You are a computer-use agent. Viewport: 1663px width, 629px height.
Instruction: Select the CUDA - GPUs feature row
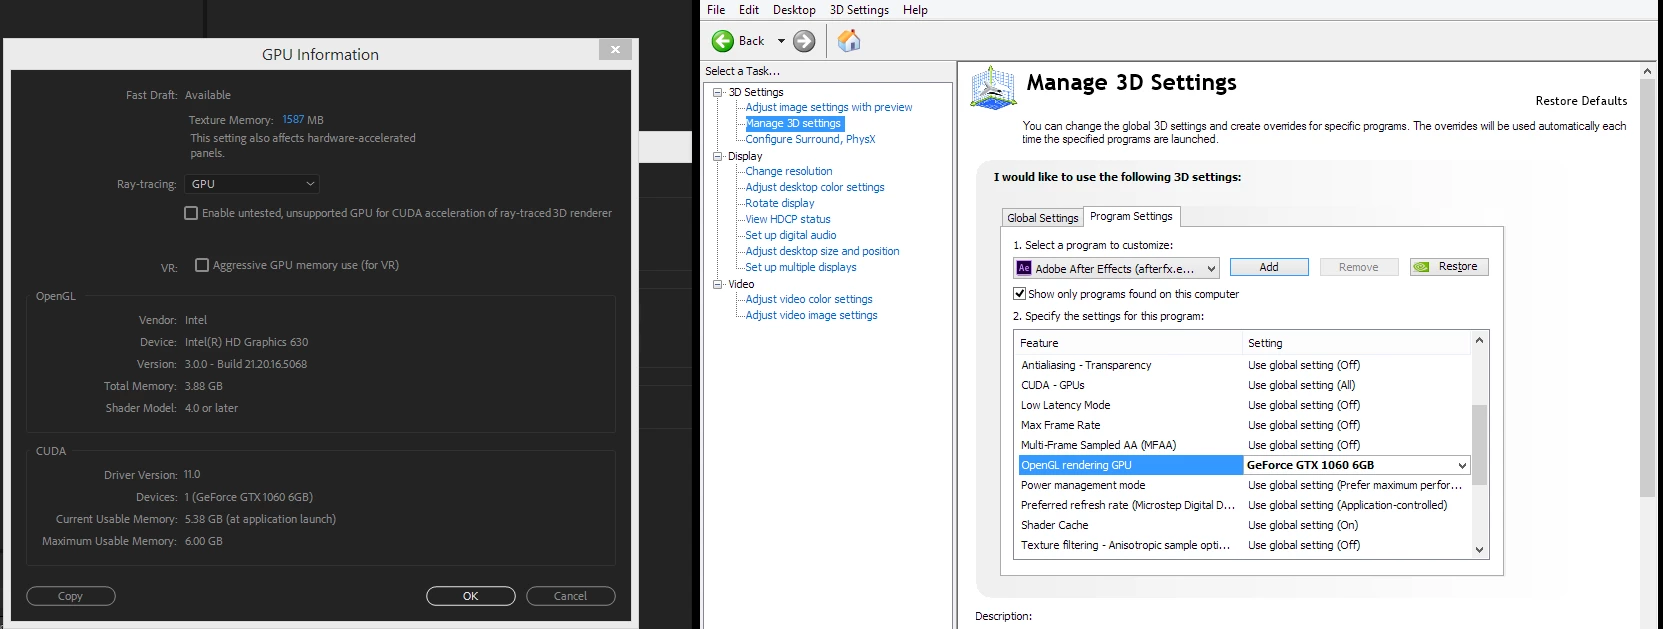1242,385
